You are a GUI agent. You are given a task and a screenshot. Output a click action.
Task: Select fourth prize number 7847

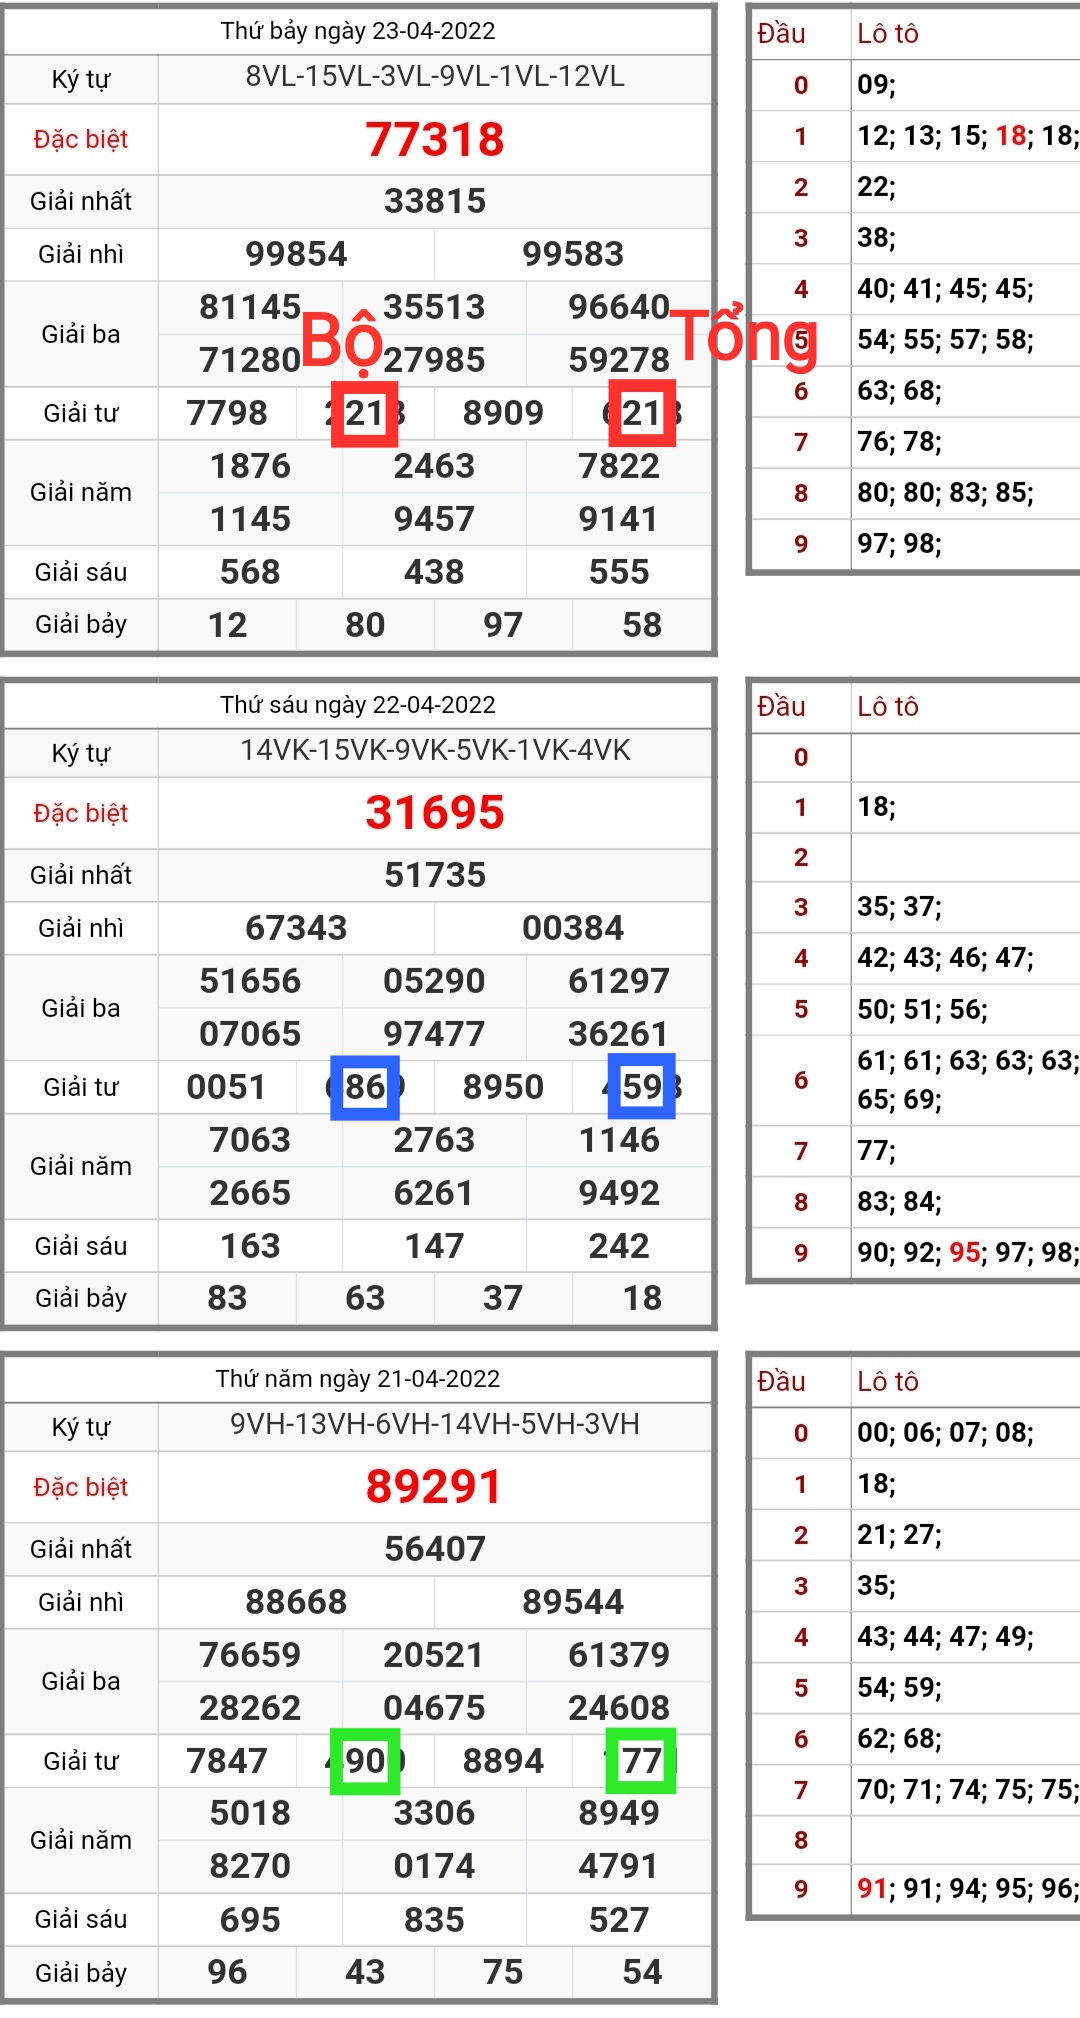227,1761
